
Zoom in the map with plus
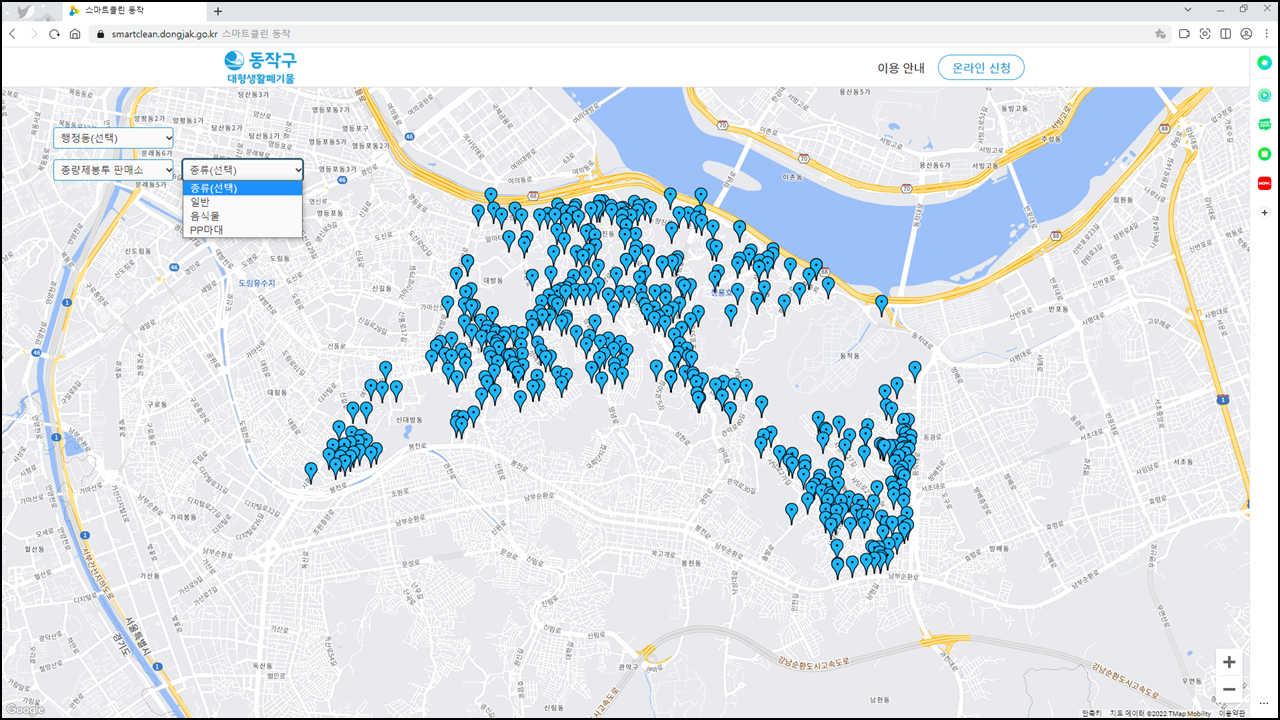click(1229, 662)
